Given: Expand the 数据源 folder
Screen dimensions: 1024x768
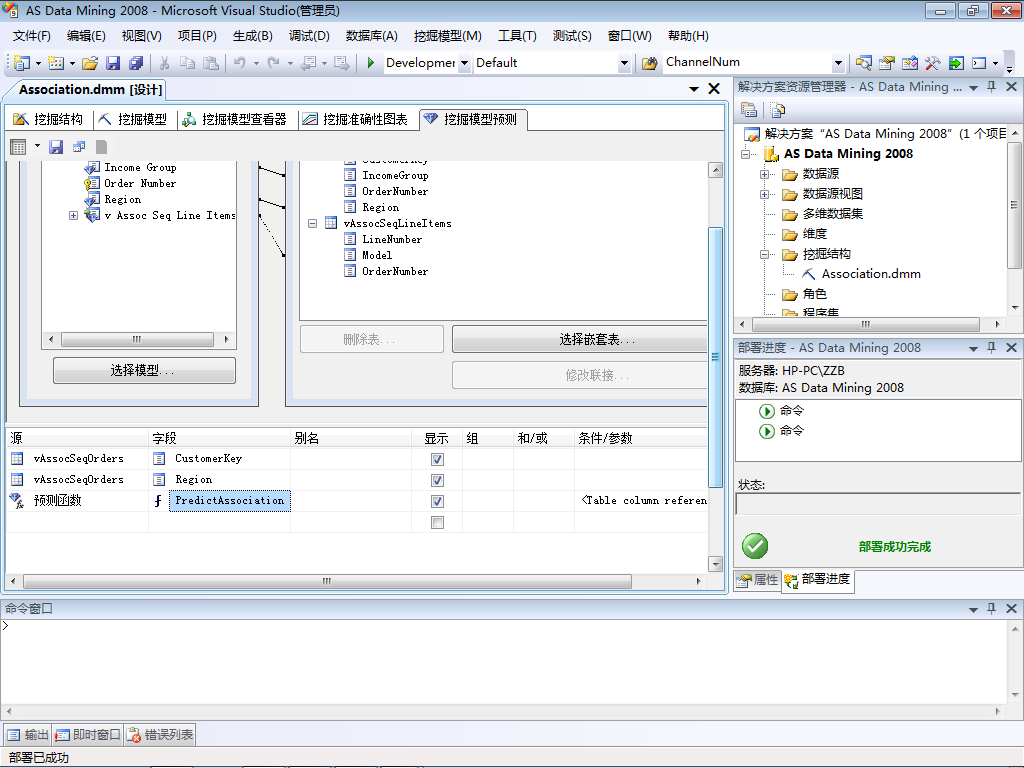Looking at the screenshot, I should (764, 174).
